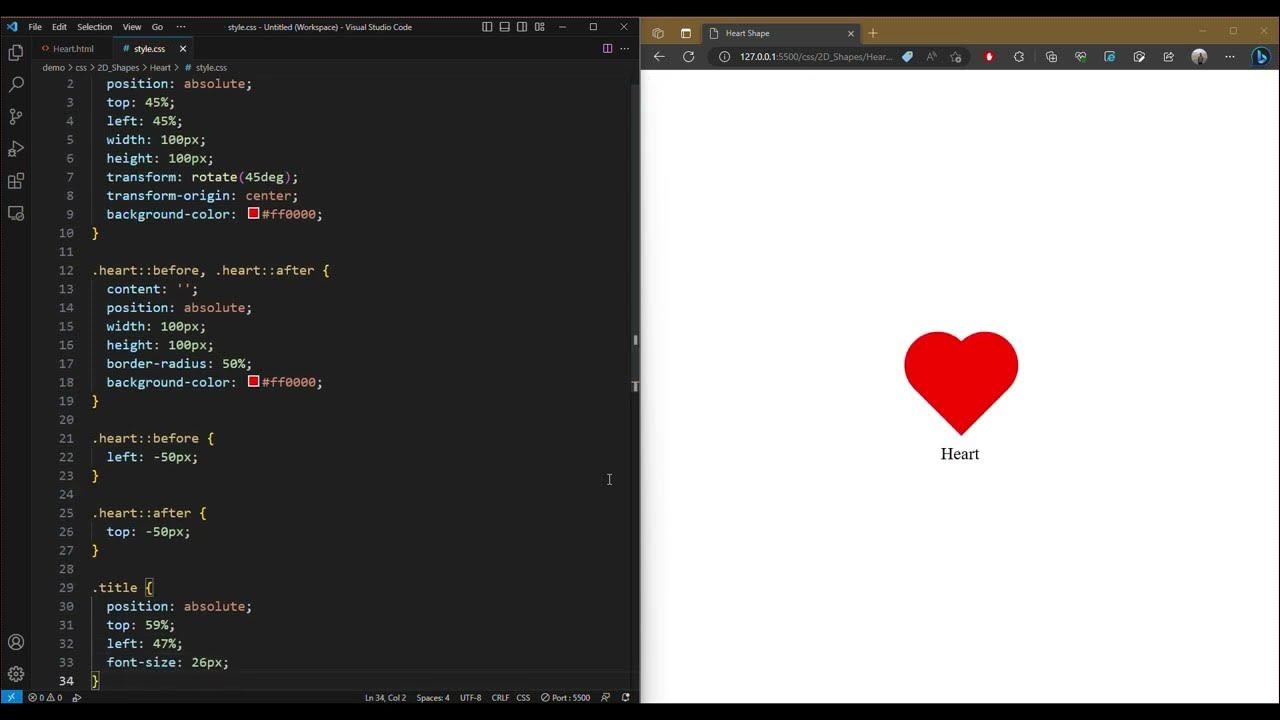Add this page to browser favorites
The height and width of the screenshot is (720, 1280).
(956, 57)
